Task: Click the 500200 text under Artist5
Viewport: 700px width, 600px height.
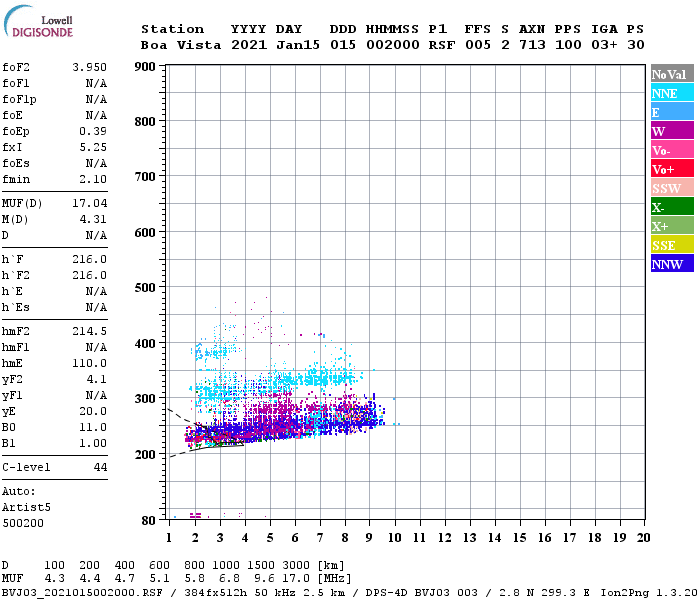Action: pos(23,523)
